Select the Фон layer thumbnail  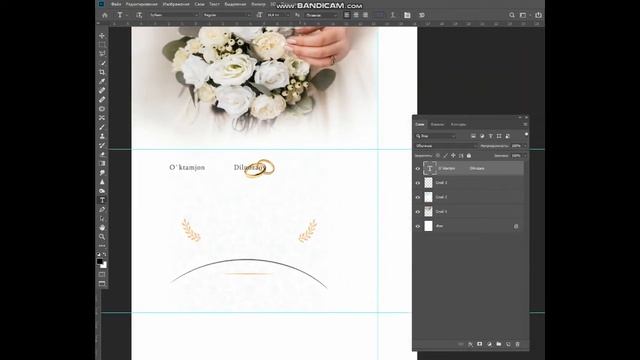point(428,226)
